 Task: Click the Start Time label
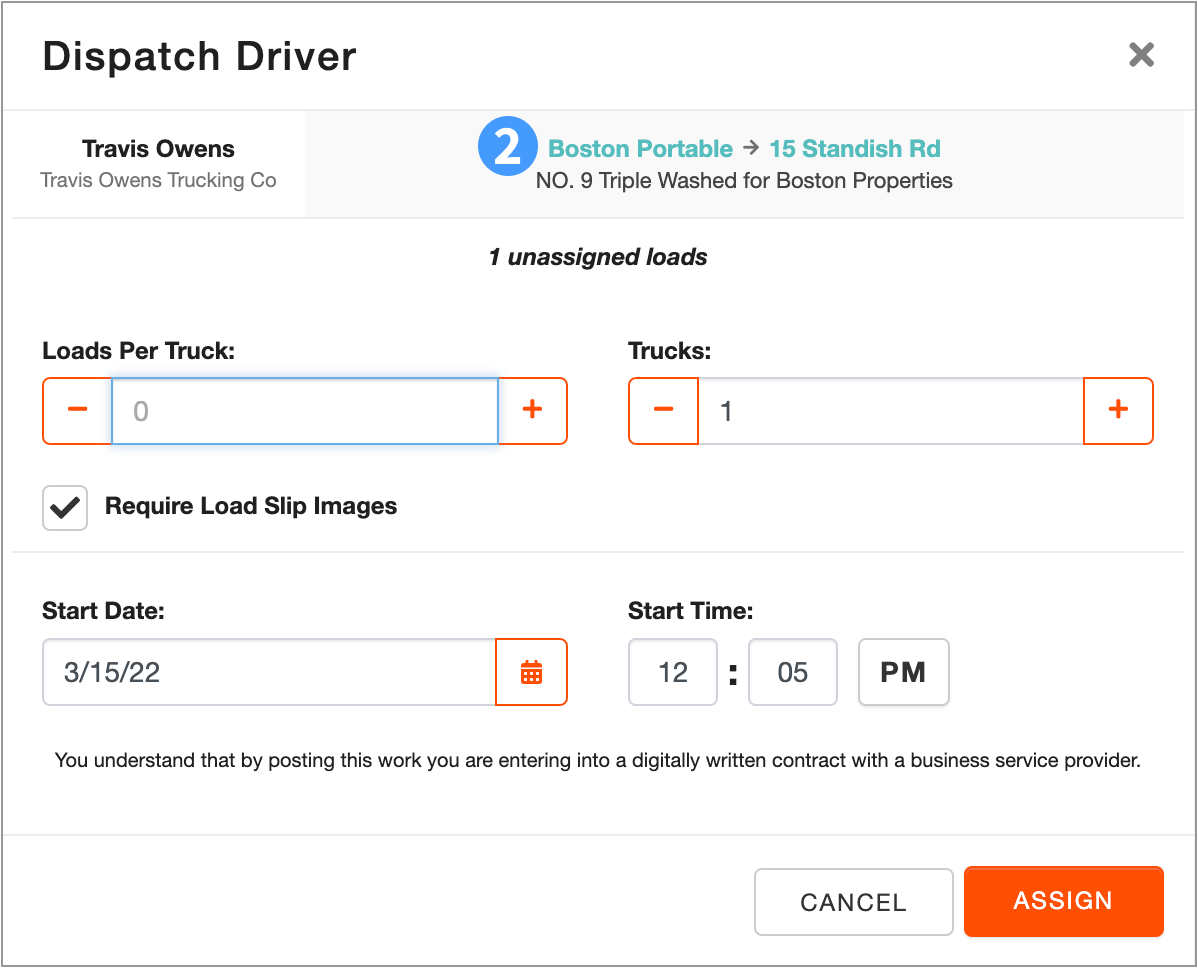click(691, 610)
